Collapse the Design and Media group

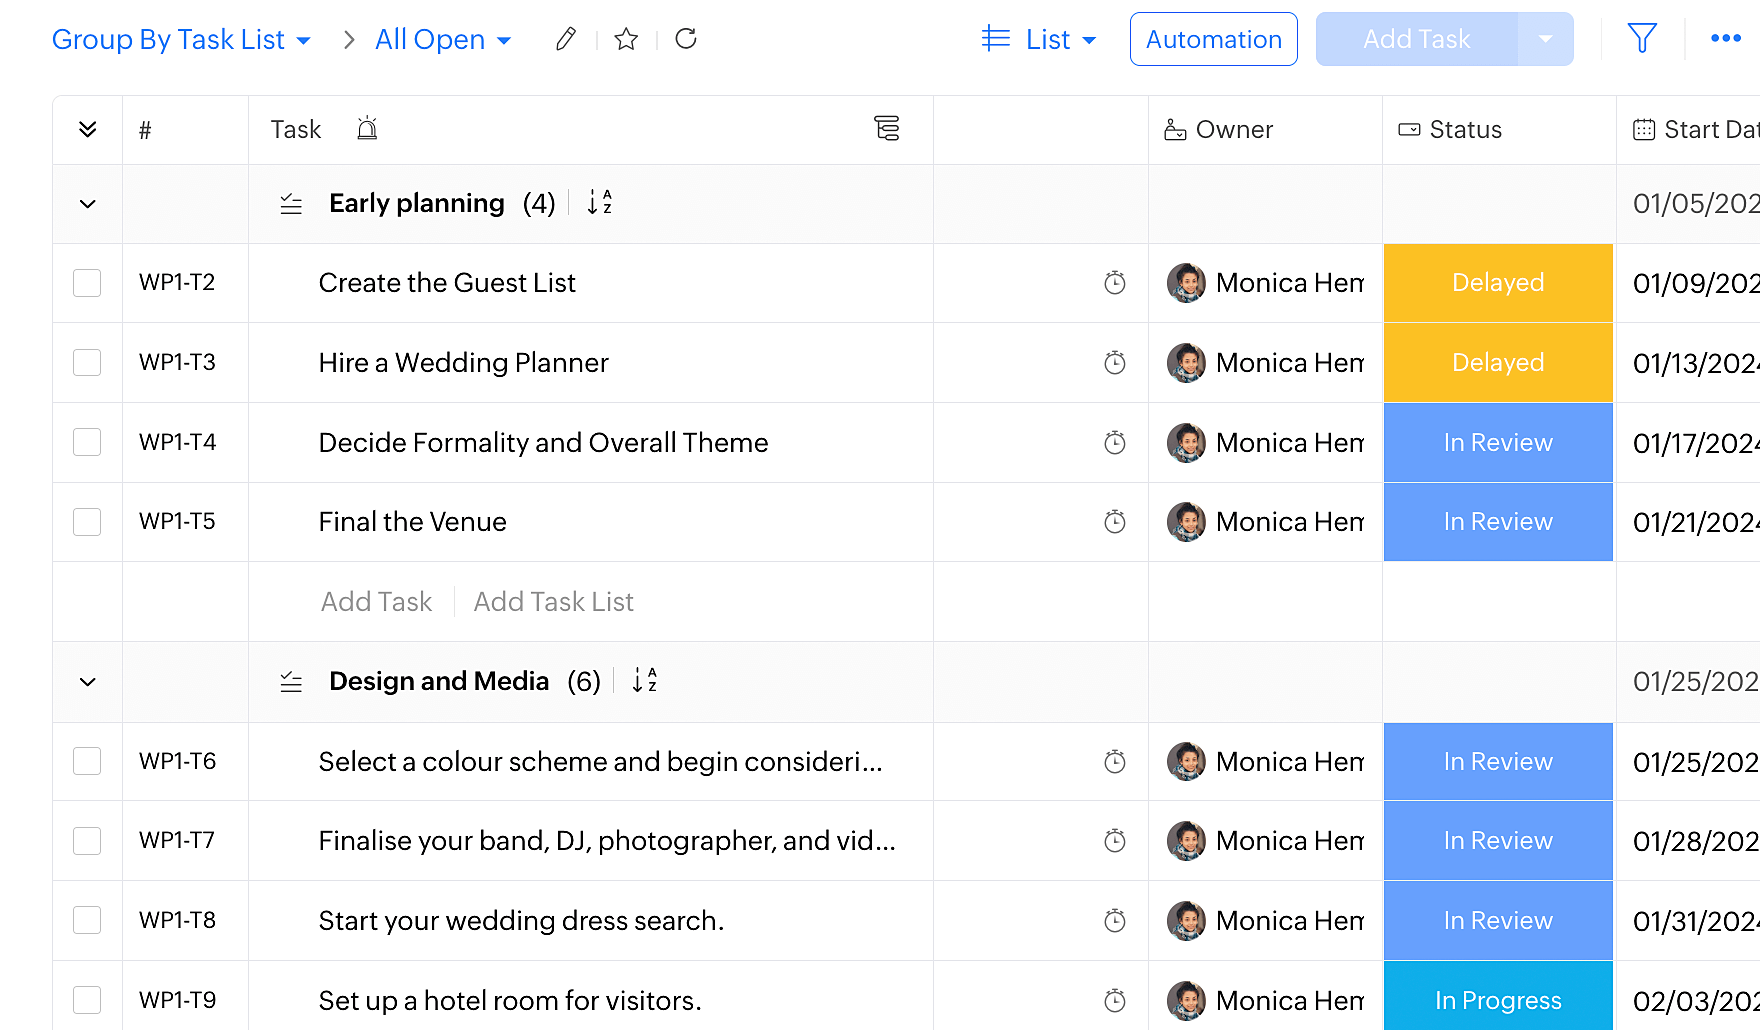coord(88,682)
